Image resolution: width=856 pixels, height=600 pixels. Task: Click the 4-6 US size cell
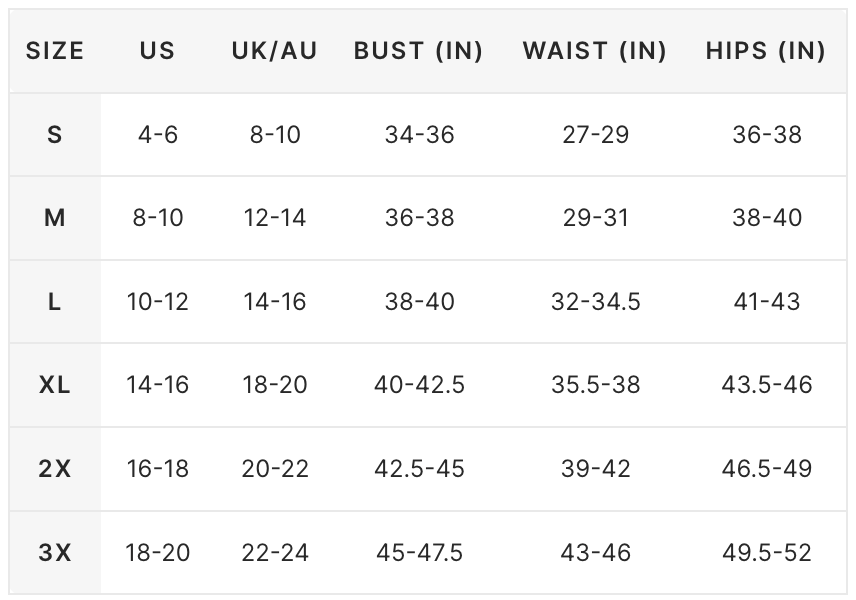point(158,134)
